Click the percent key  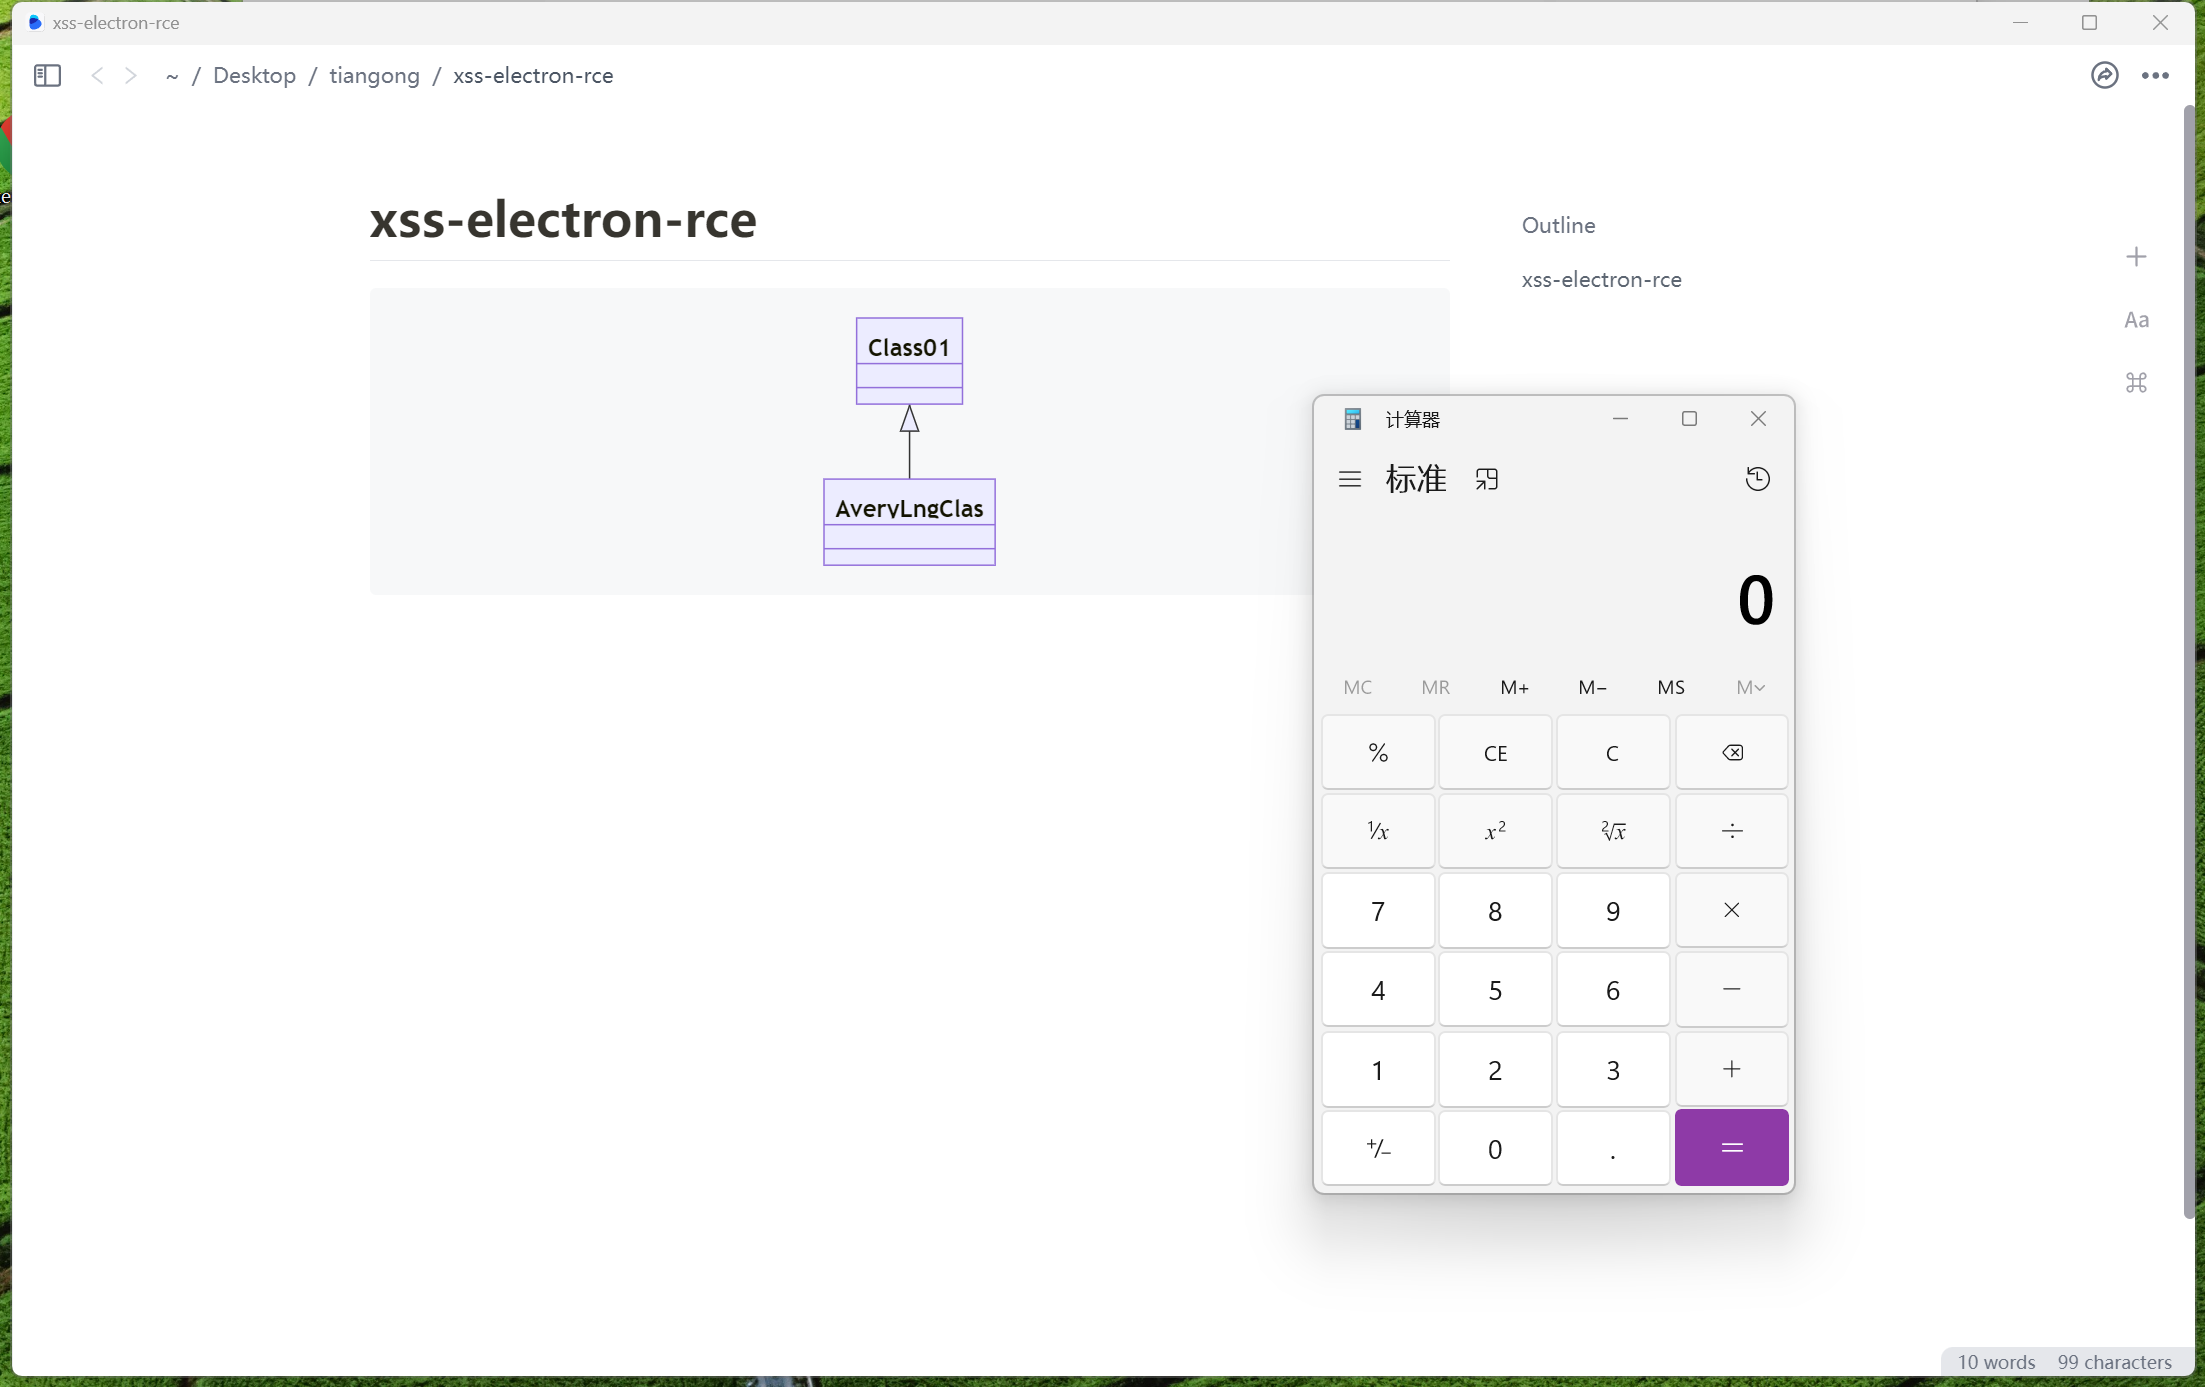pyautogui.click(x=1378, y=753)
